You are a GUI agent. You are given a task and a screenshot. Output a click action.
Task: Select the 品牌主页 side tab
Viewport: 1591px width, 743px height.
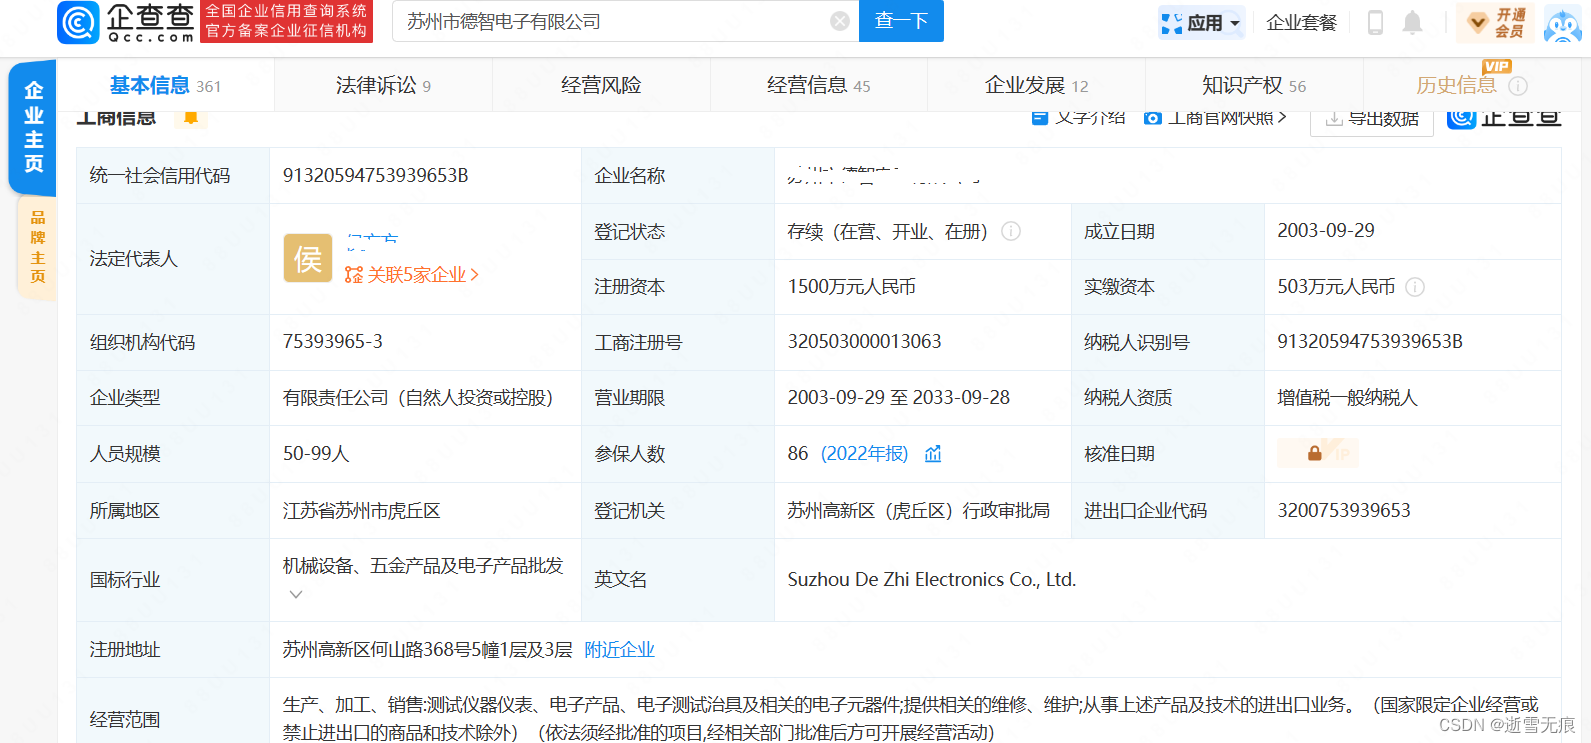pyautogui.click(x=37, y=247)
